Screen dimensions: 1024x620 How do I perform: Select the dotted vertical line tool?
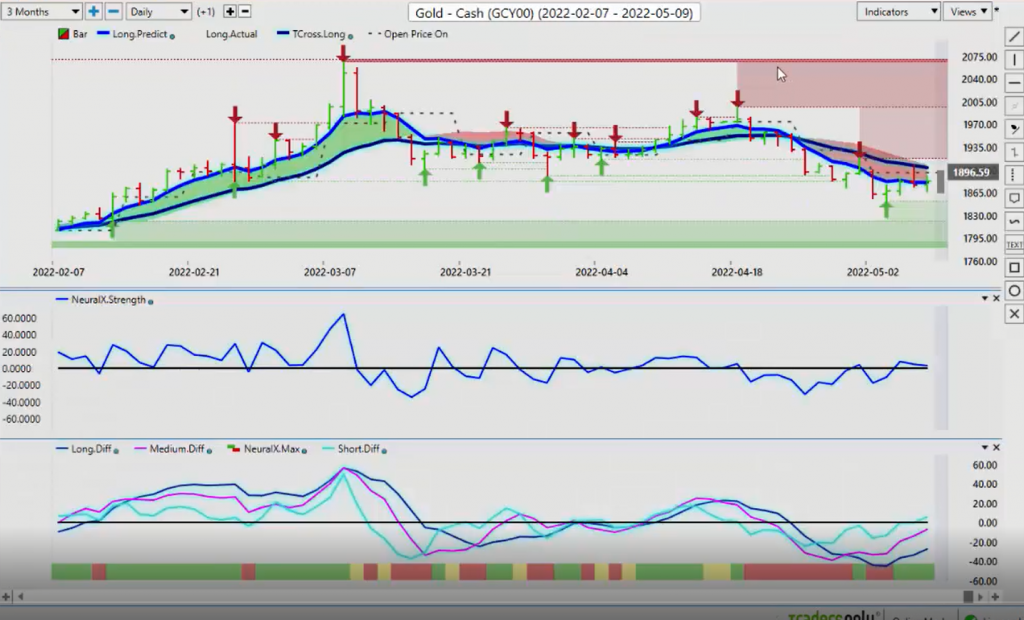pyautogui.click(x=1014, y=174)
